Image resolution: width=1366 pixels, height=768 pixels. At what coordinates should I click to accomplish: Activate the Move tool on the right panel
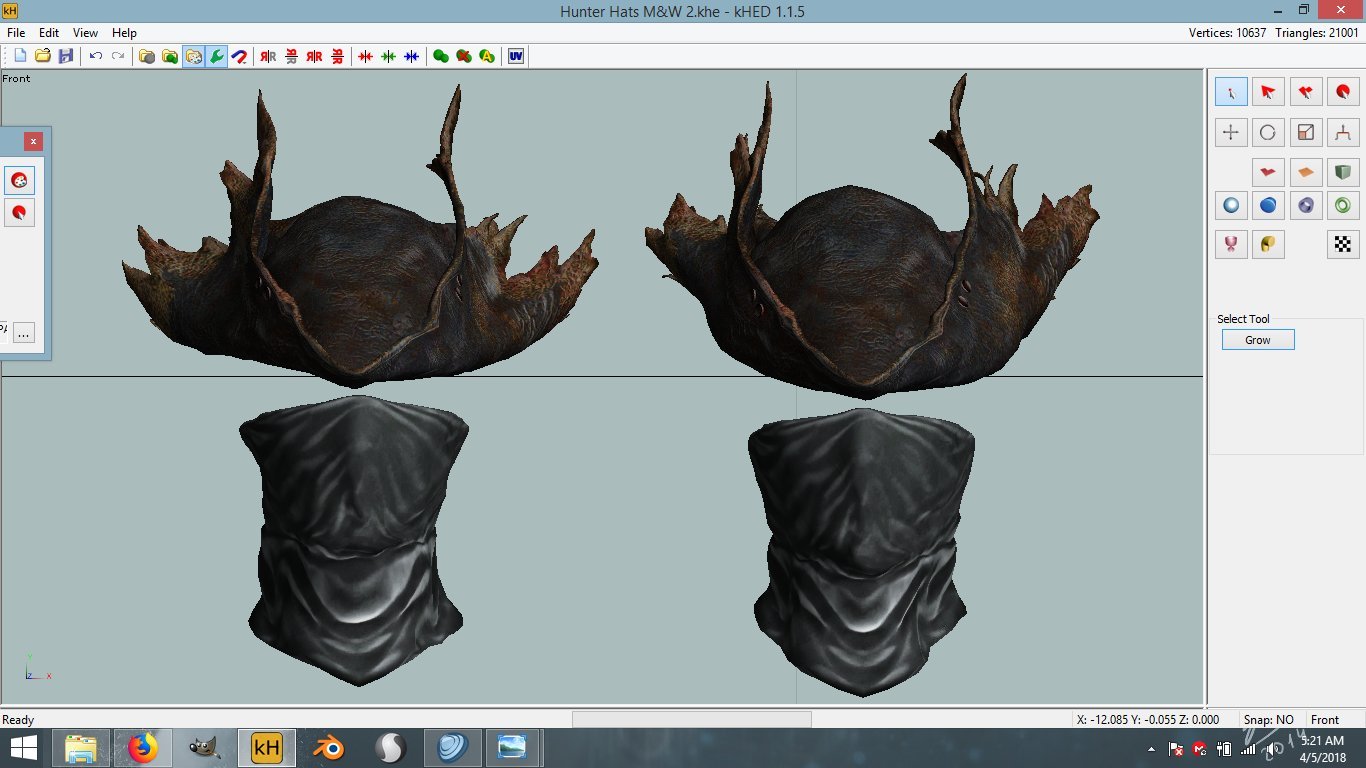pyautogui.click(x=1231, y=131)
